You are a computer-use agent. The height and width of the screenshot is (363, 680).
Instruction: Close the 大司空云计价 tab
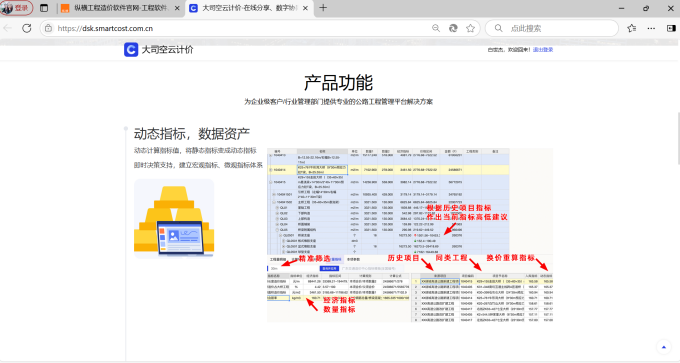[x=305, y=8]
